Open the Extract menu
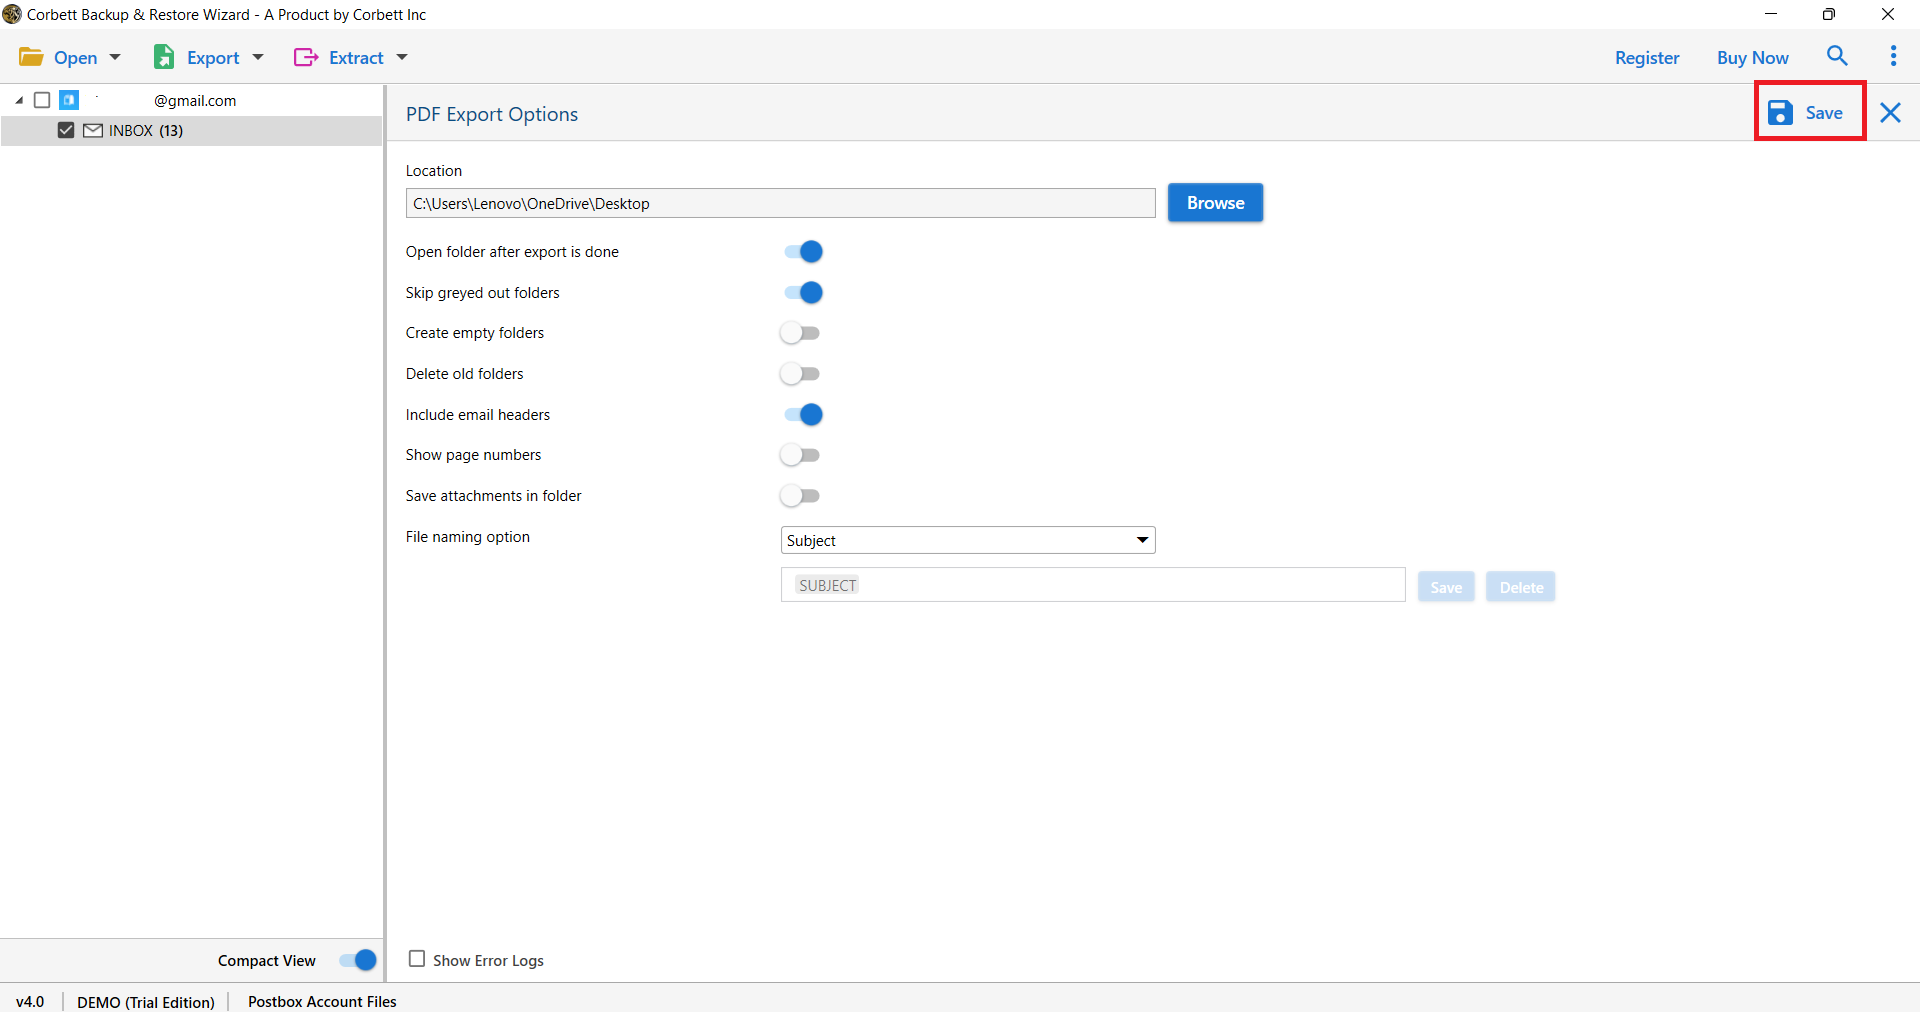Viewport: 1920px width, 1012px height. pyautogui.click(x=351, y=57)
